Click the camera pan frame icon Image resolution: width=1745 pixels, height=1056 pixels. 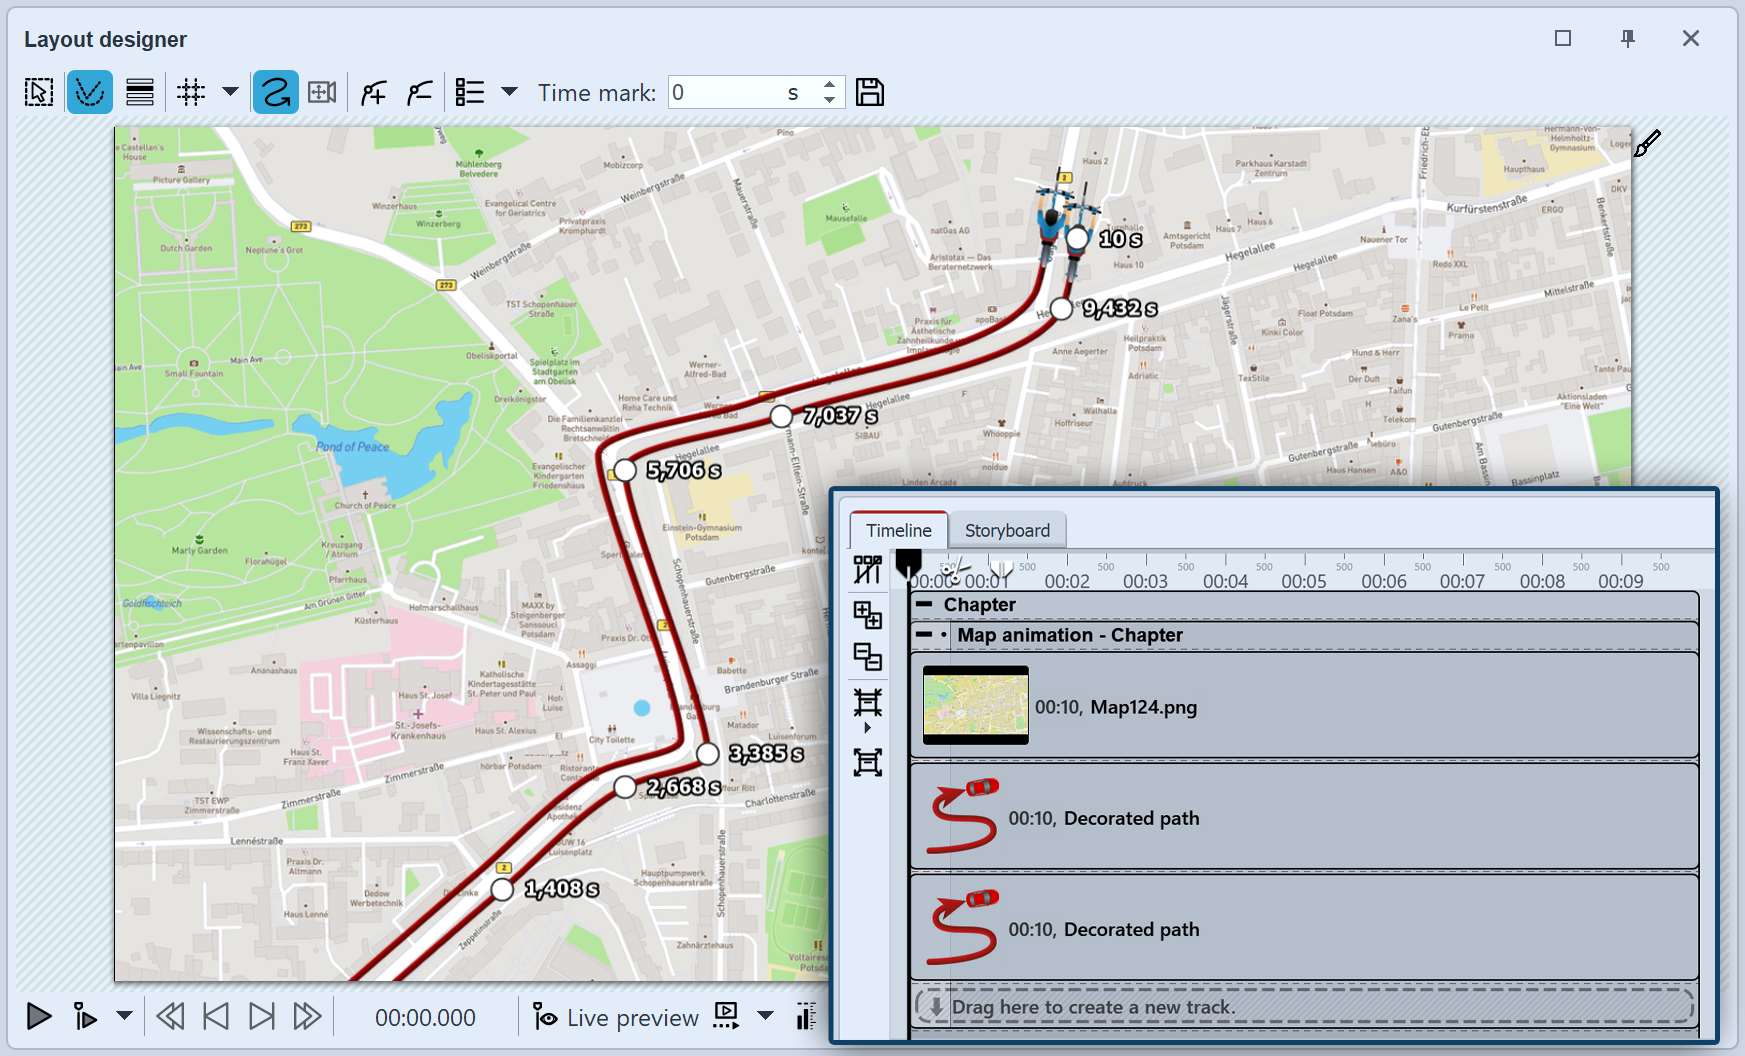point(322,93)
